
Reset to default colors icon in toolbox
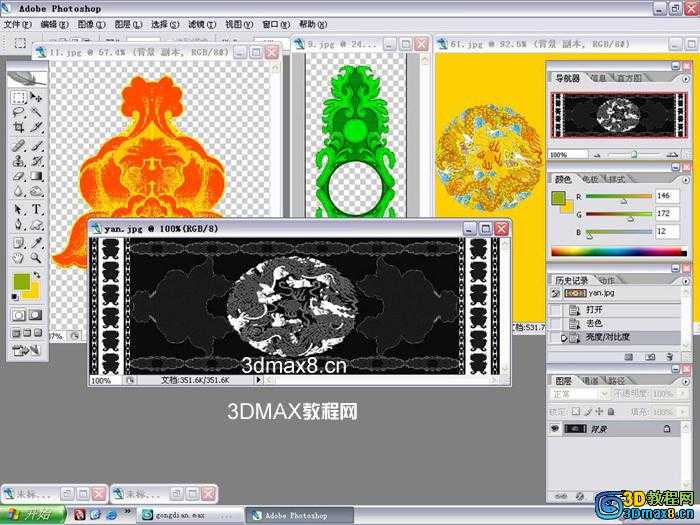(15, 296)
